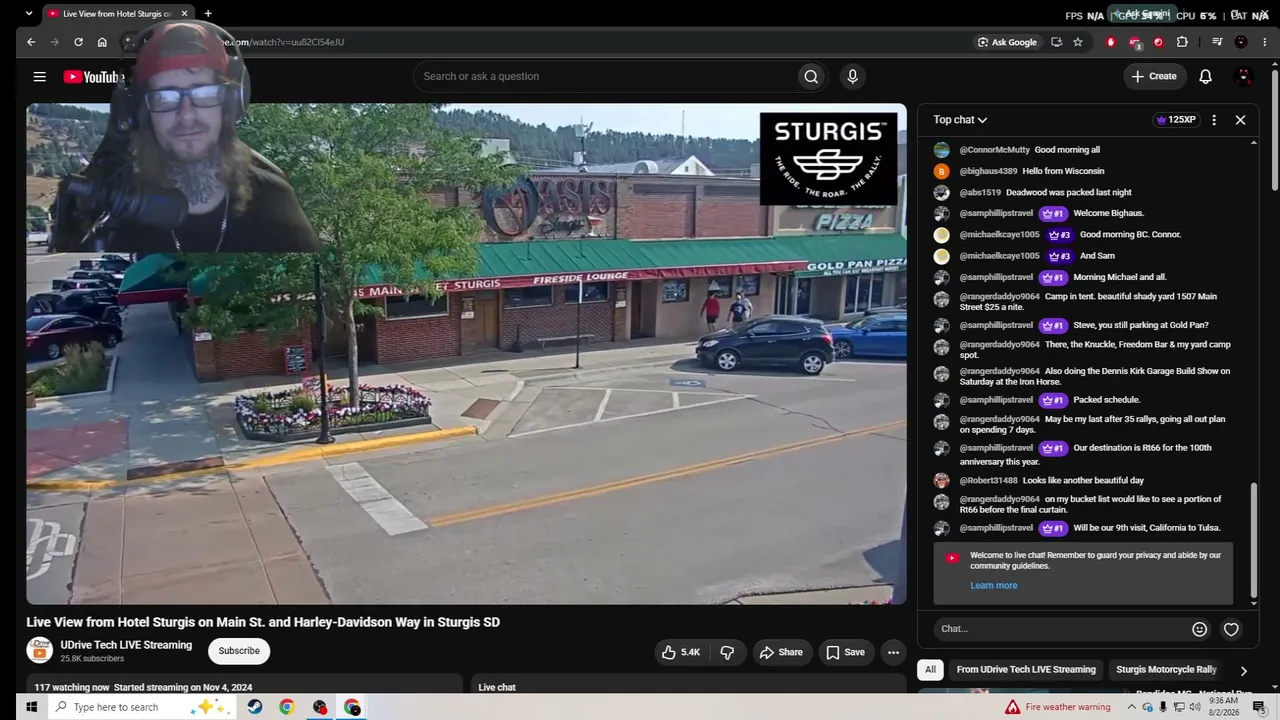Select the All filter chip
Image resolution: width=1280 pixels, height=720 pixels.
(x=930, y=670)
